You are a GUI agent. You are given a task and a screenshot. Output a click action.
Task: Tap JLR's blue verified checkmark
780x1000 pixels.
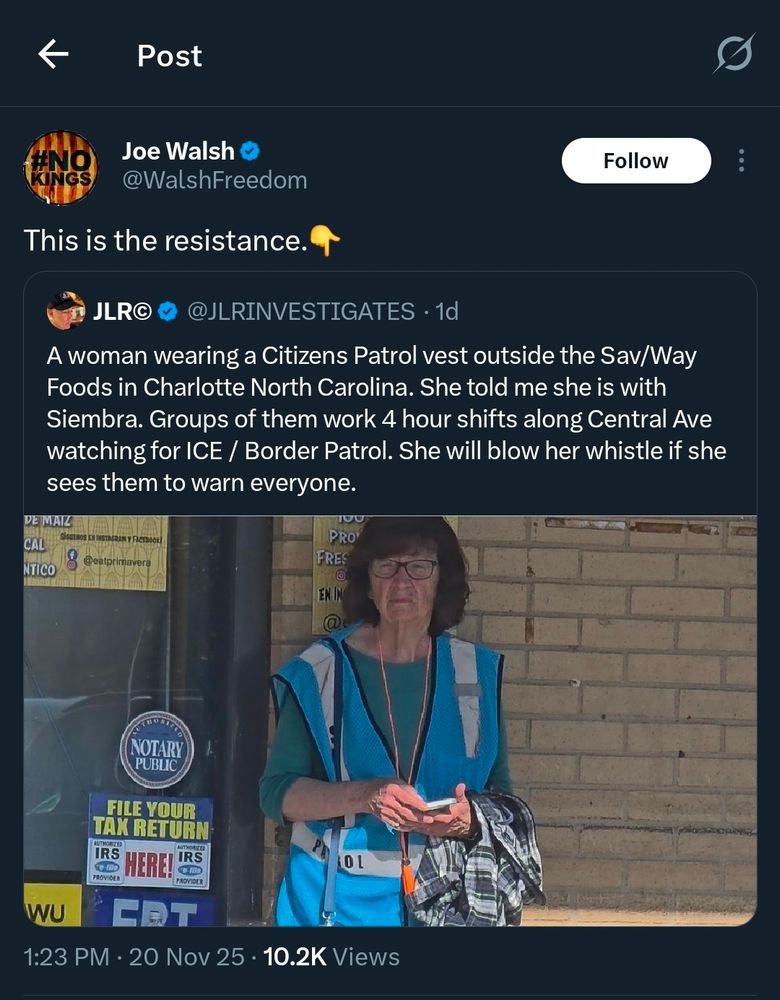click(x=168, y=311)
